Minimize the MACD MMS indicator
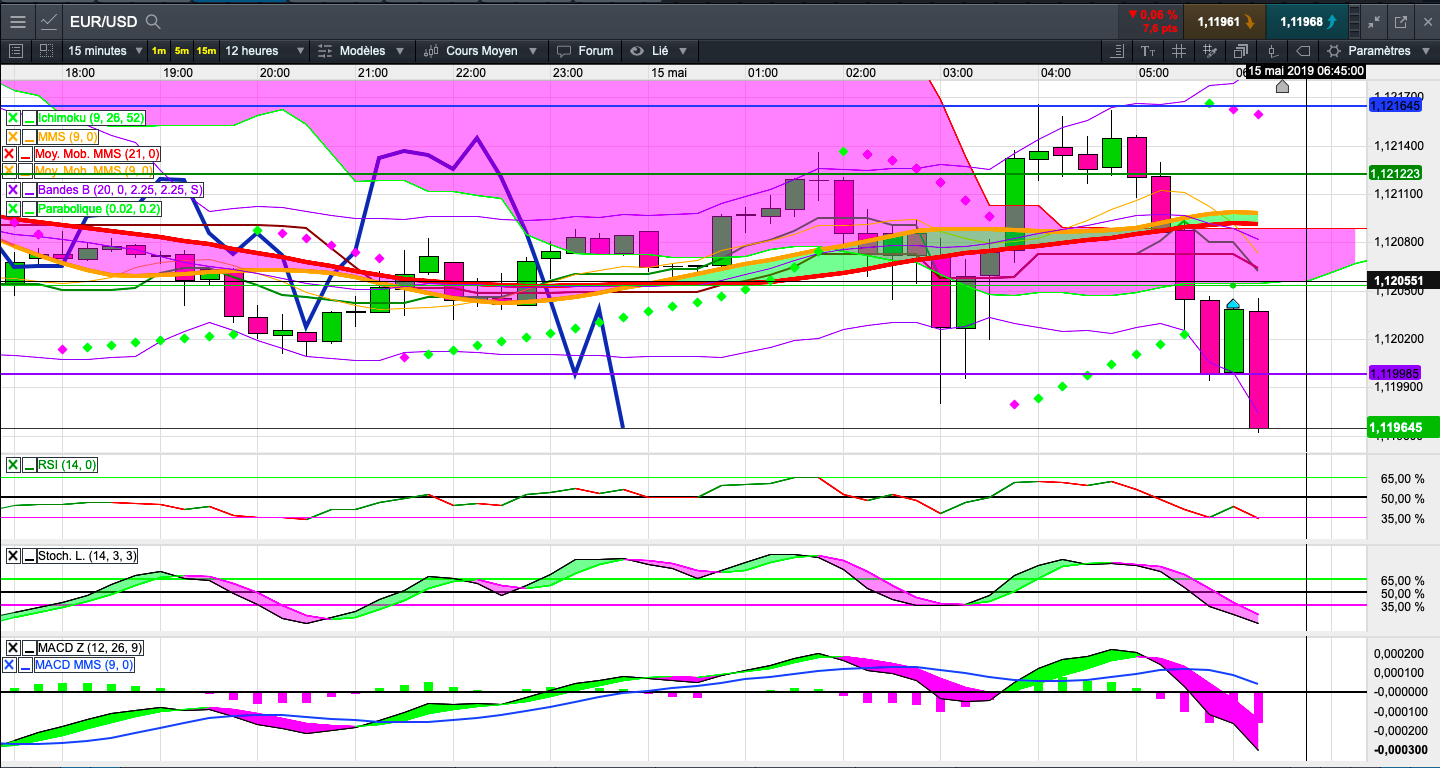The height and width of the screenshot is (768, 1440). point(27,665)
